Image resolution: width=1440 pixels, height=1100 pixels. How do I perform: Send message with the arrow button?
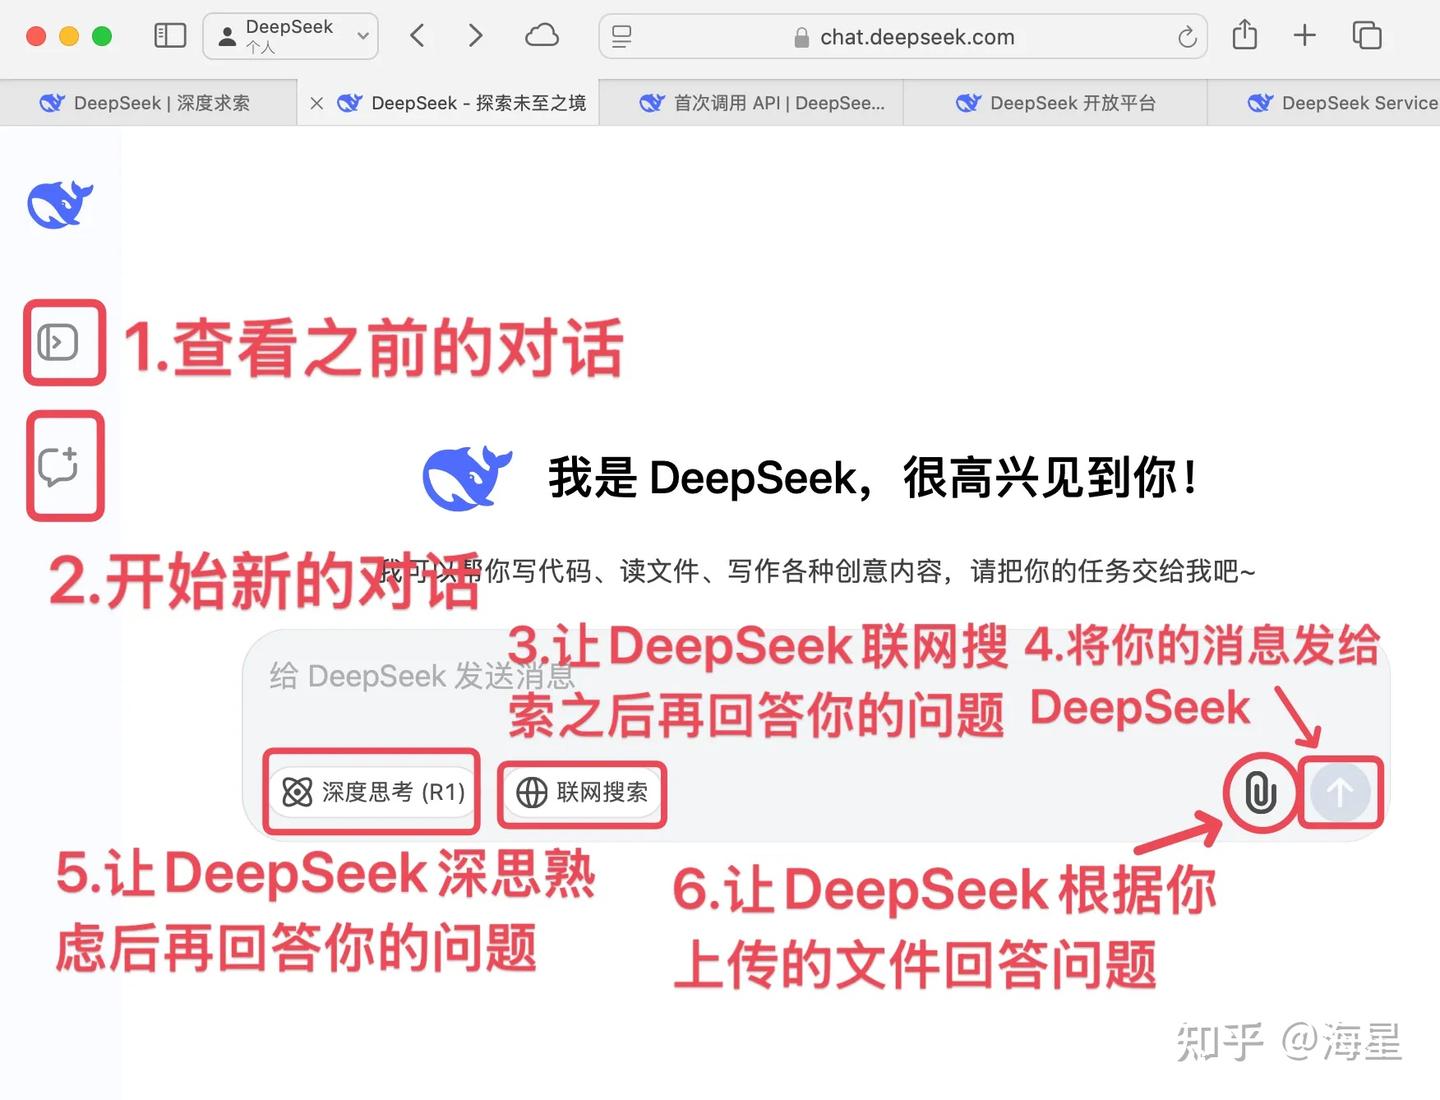click(1340, 792)
